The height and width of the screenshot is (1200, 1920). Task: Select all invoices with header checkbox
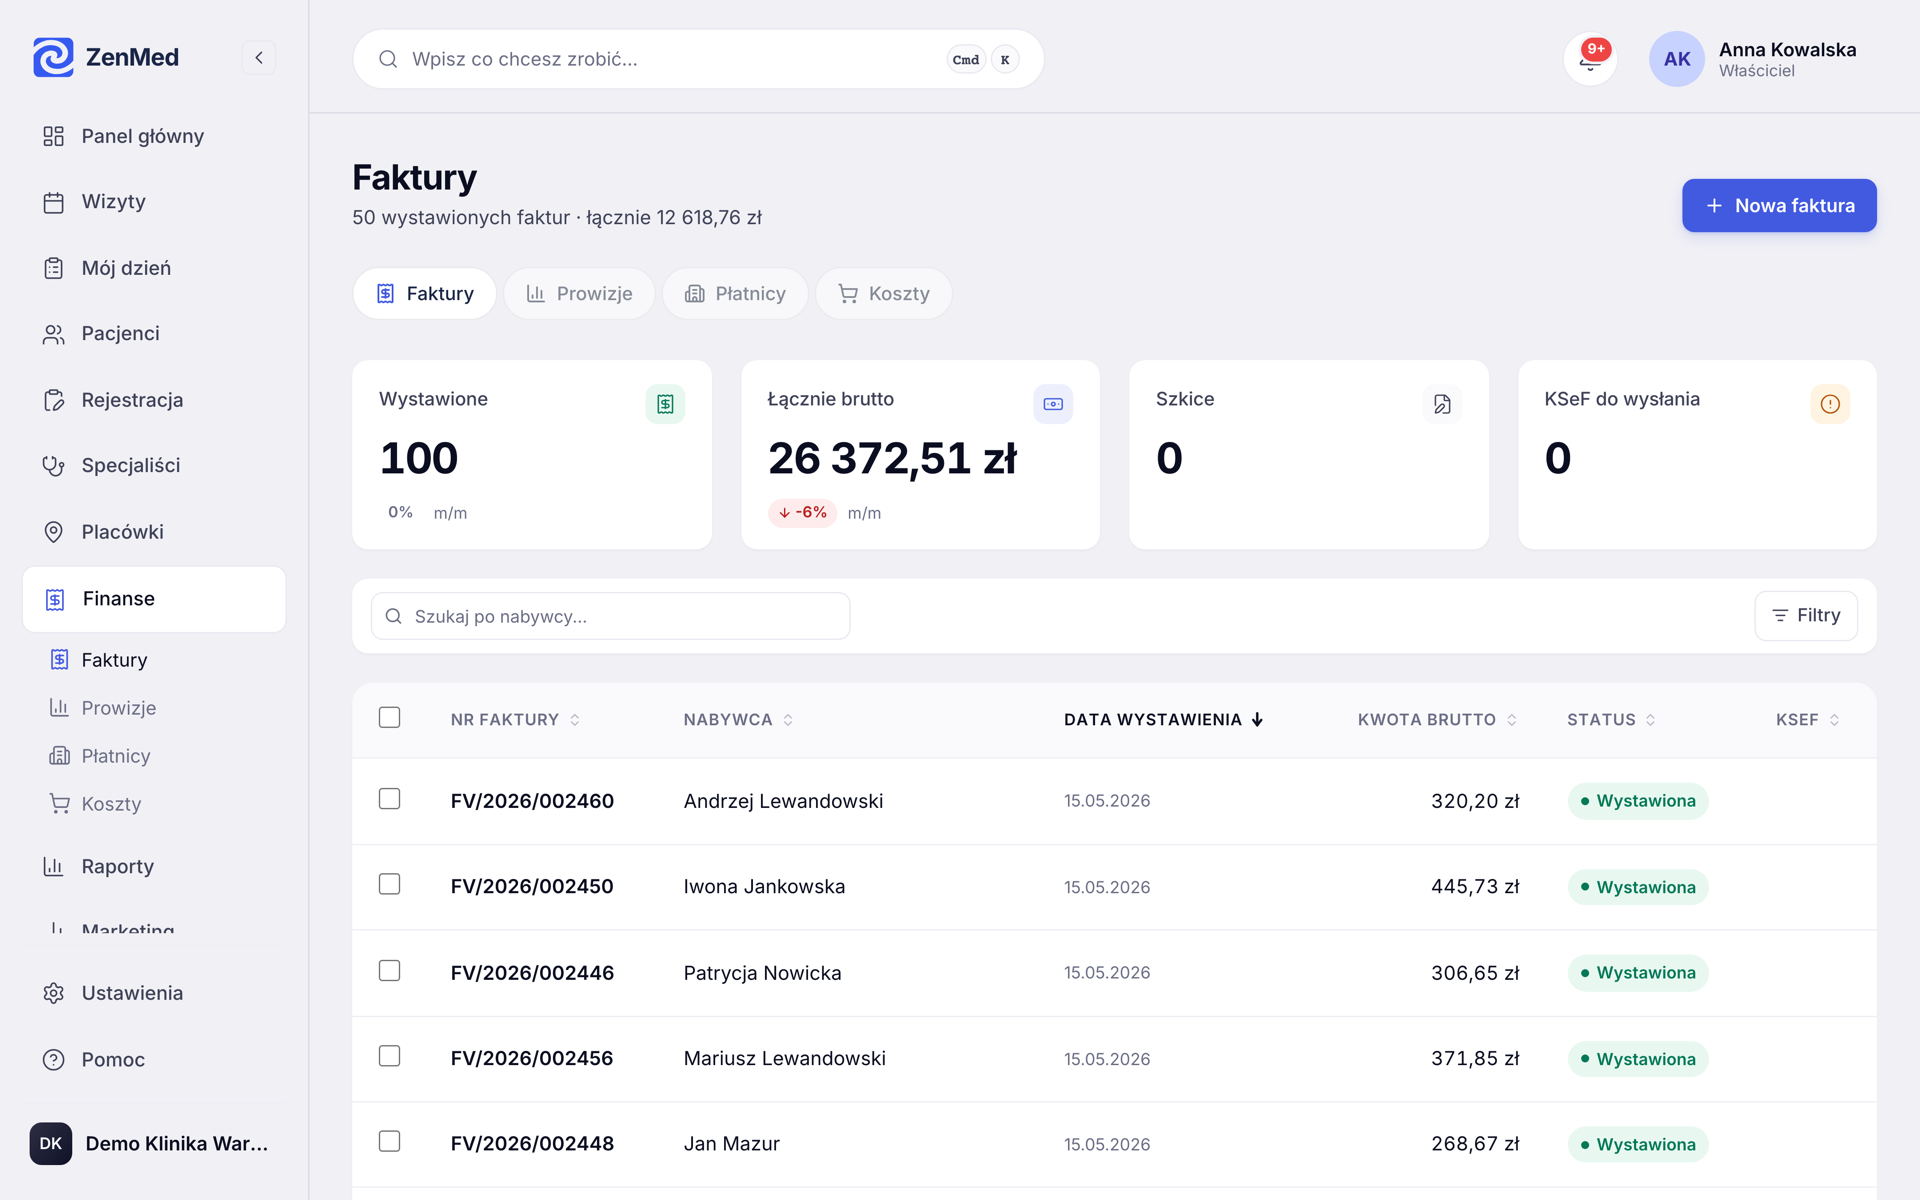[390, 718]
